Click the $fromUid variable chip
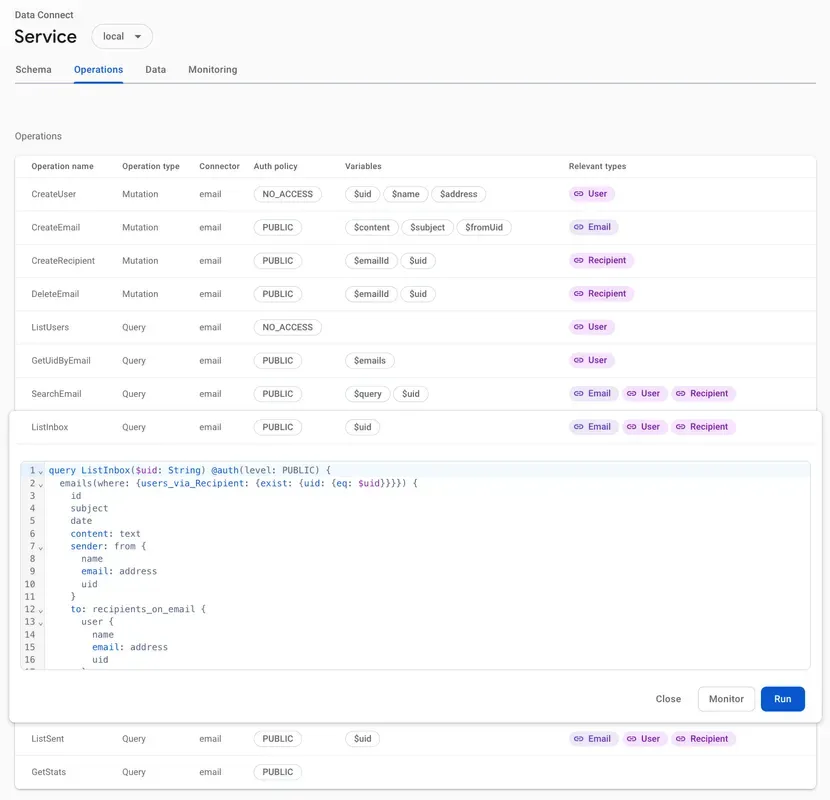 pyautogui.click(x=484, y=228)
